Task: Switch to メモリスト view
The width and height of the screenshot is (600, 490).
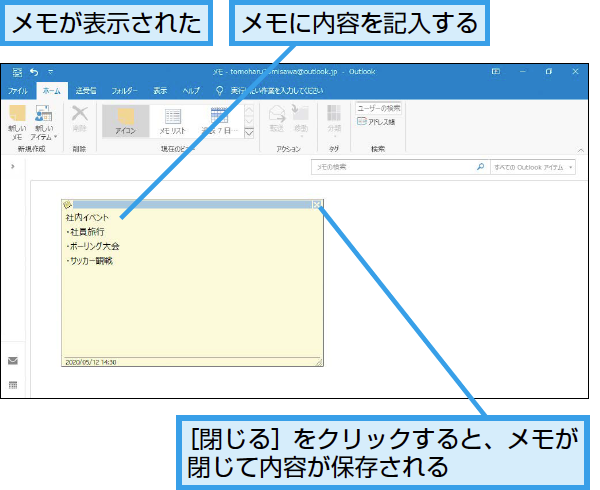Action: [173, 121]
